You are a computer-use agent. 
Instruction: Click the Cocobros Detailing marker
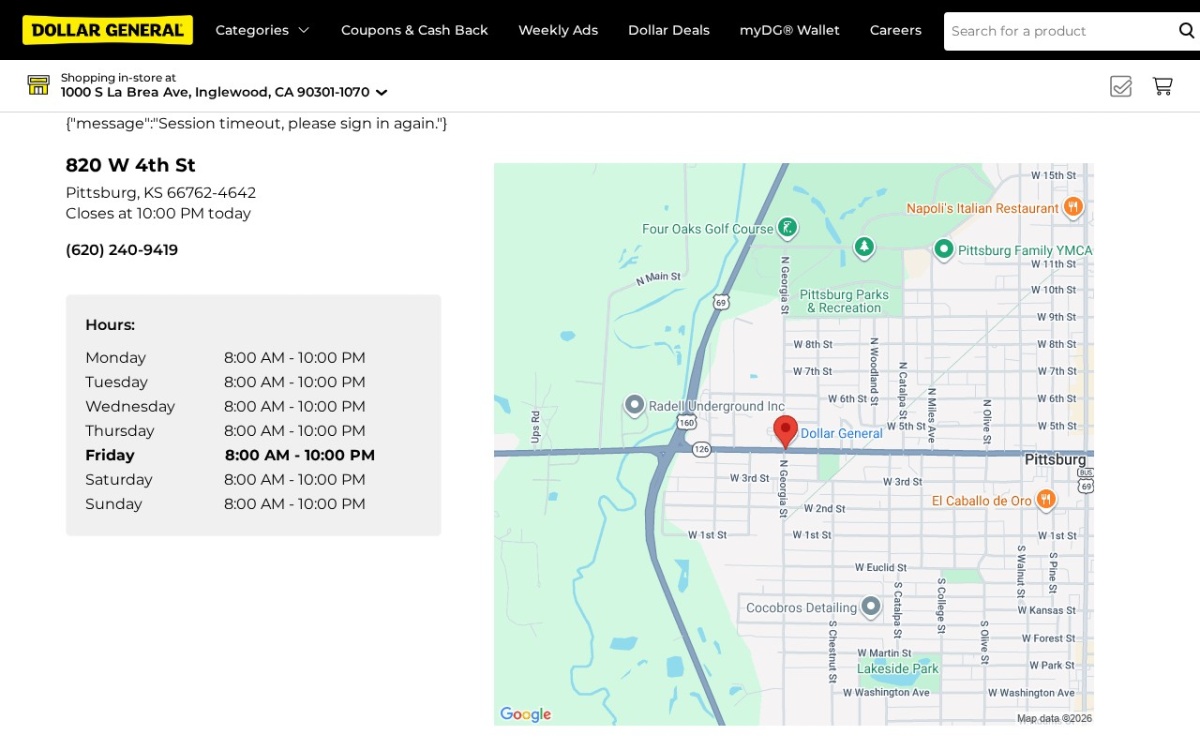(871, 606)
